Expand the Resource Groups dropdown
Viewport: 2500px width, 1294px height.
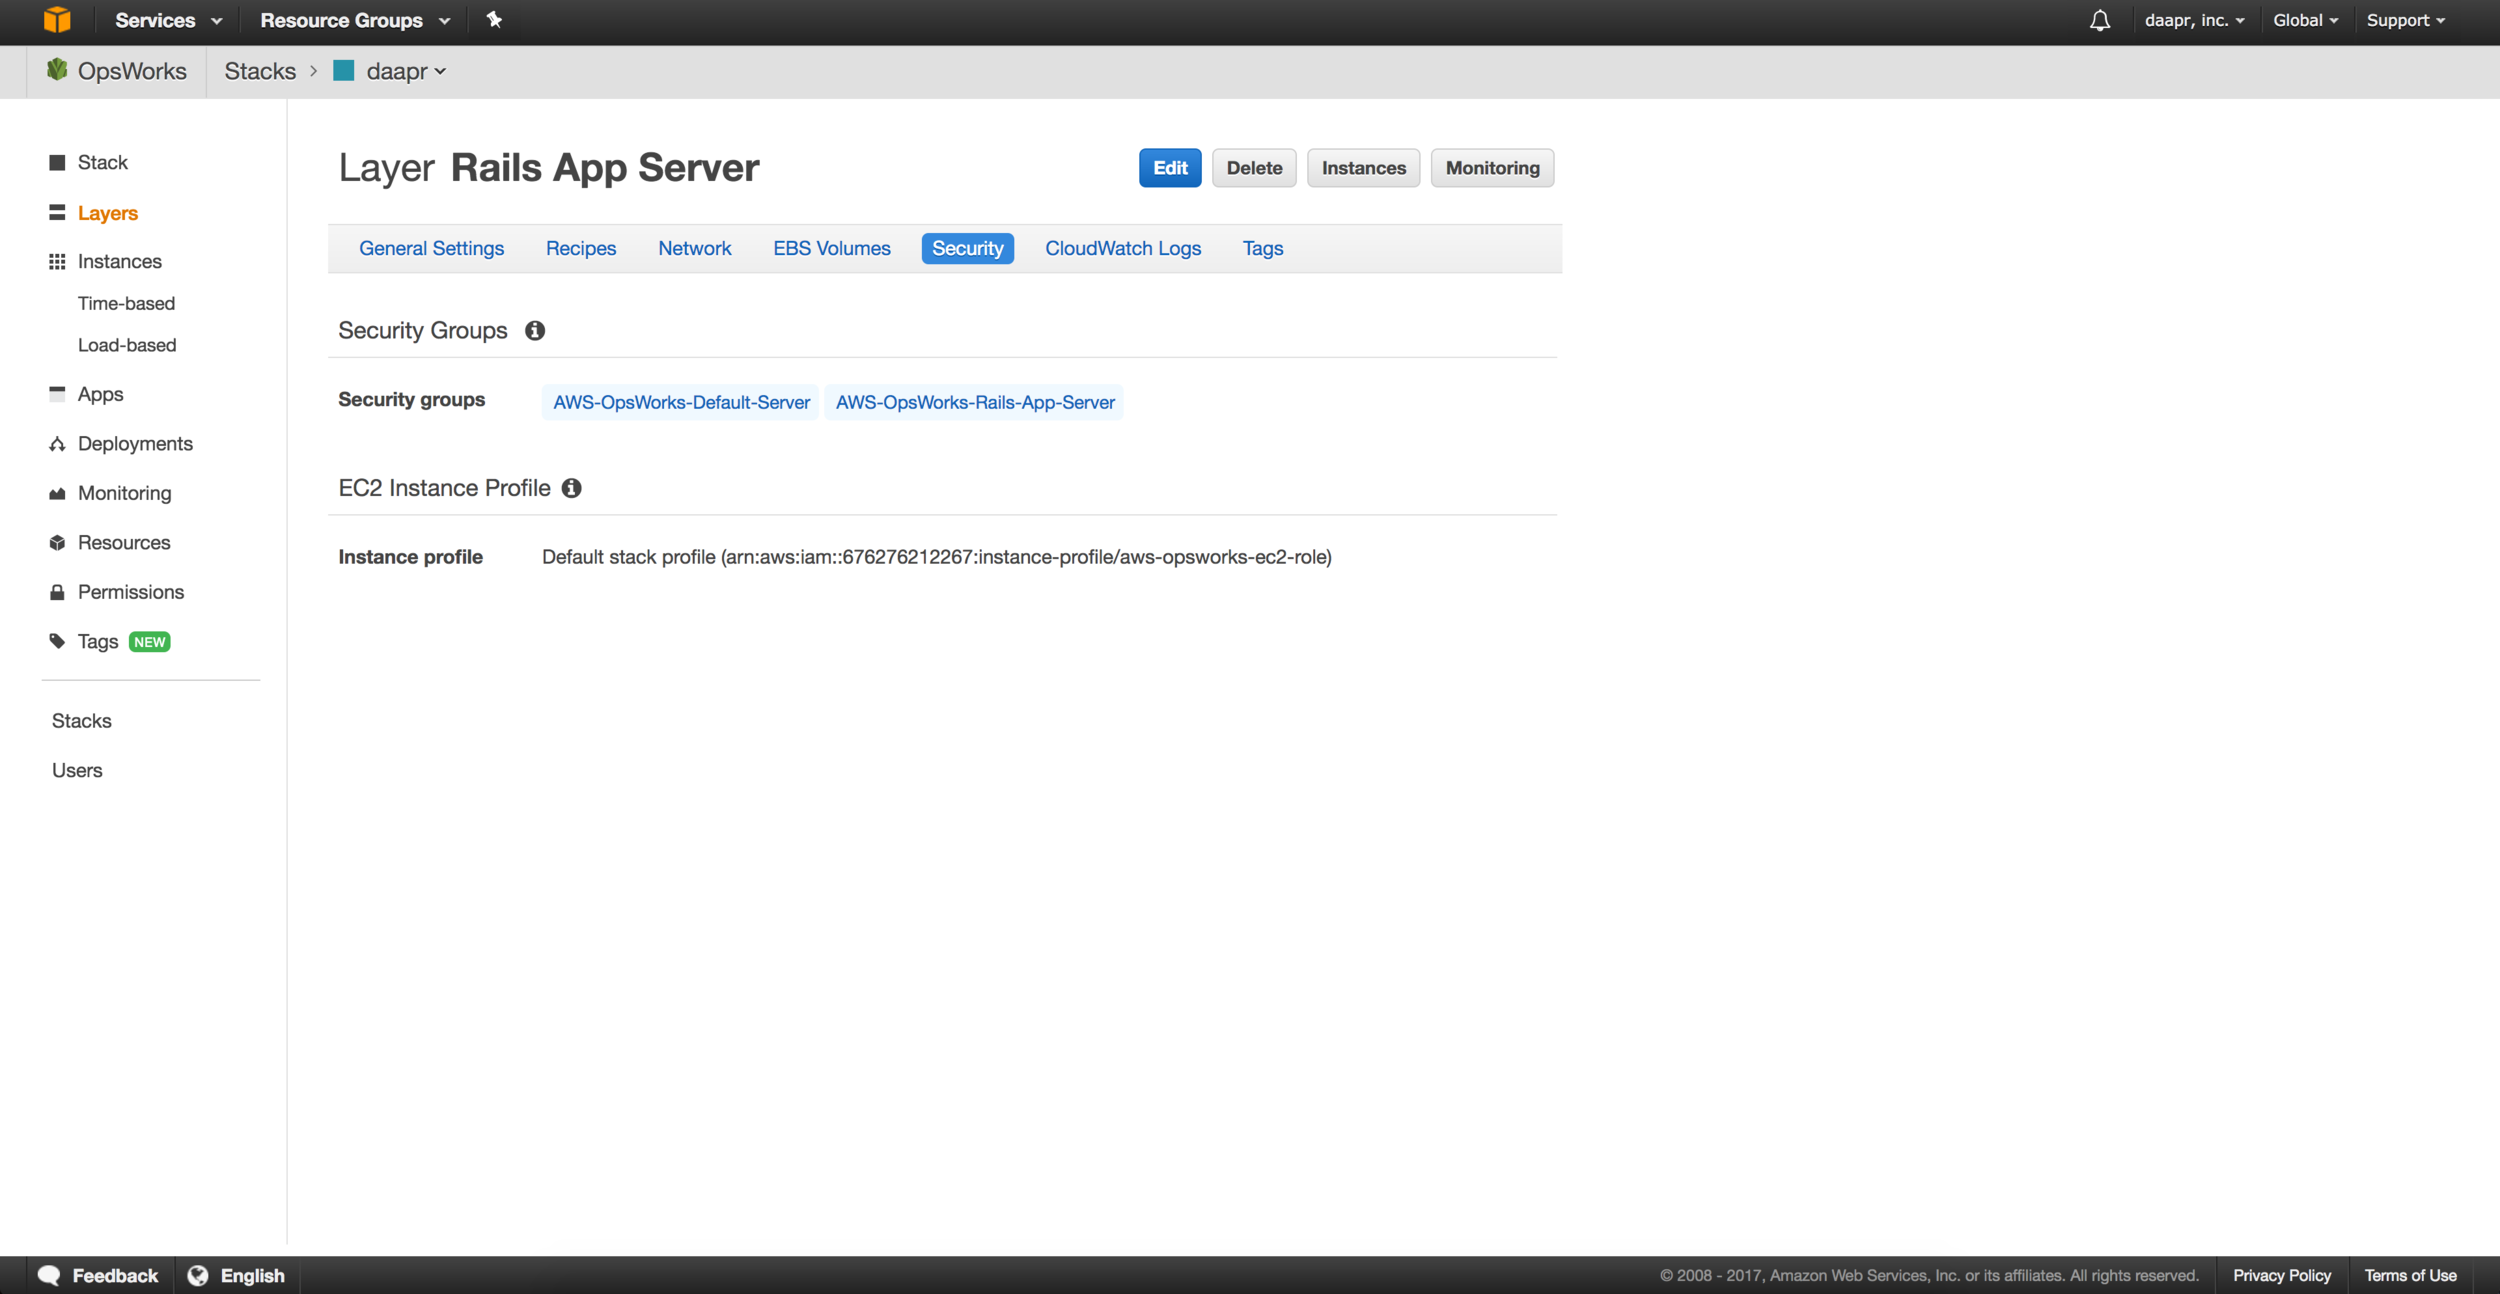[x=355, y=20]
